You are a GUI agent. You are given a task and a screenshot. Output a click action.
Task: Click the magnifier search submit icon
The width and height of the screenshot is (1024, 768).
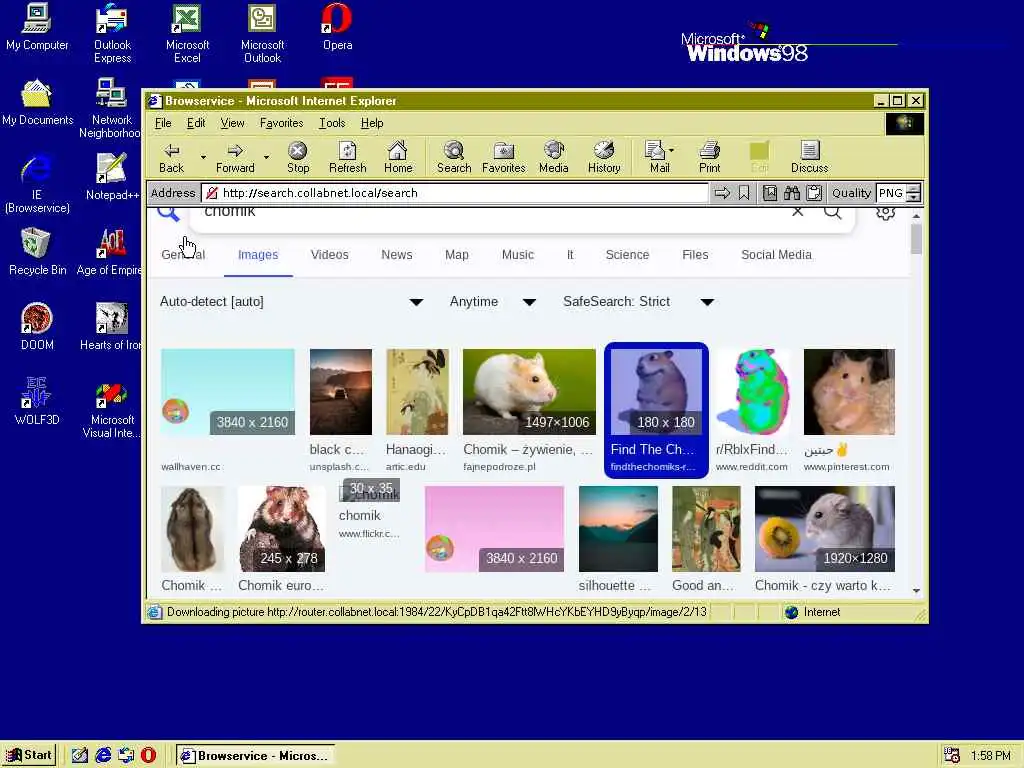[x=833, y=212]
